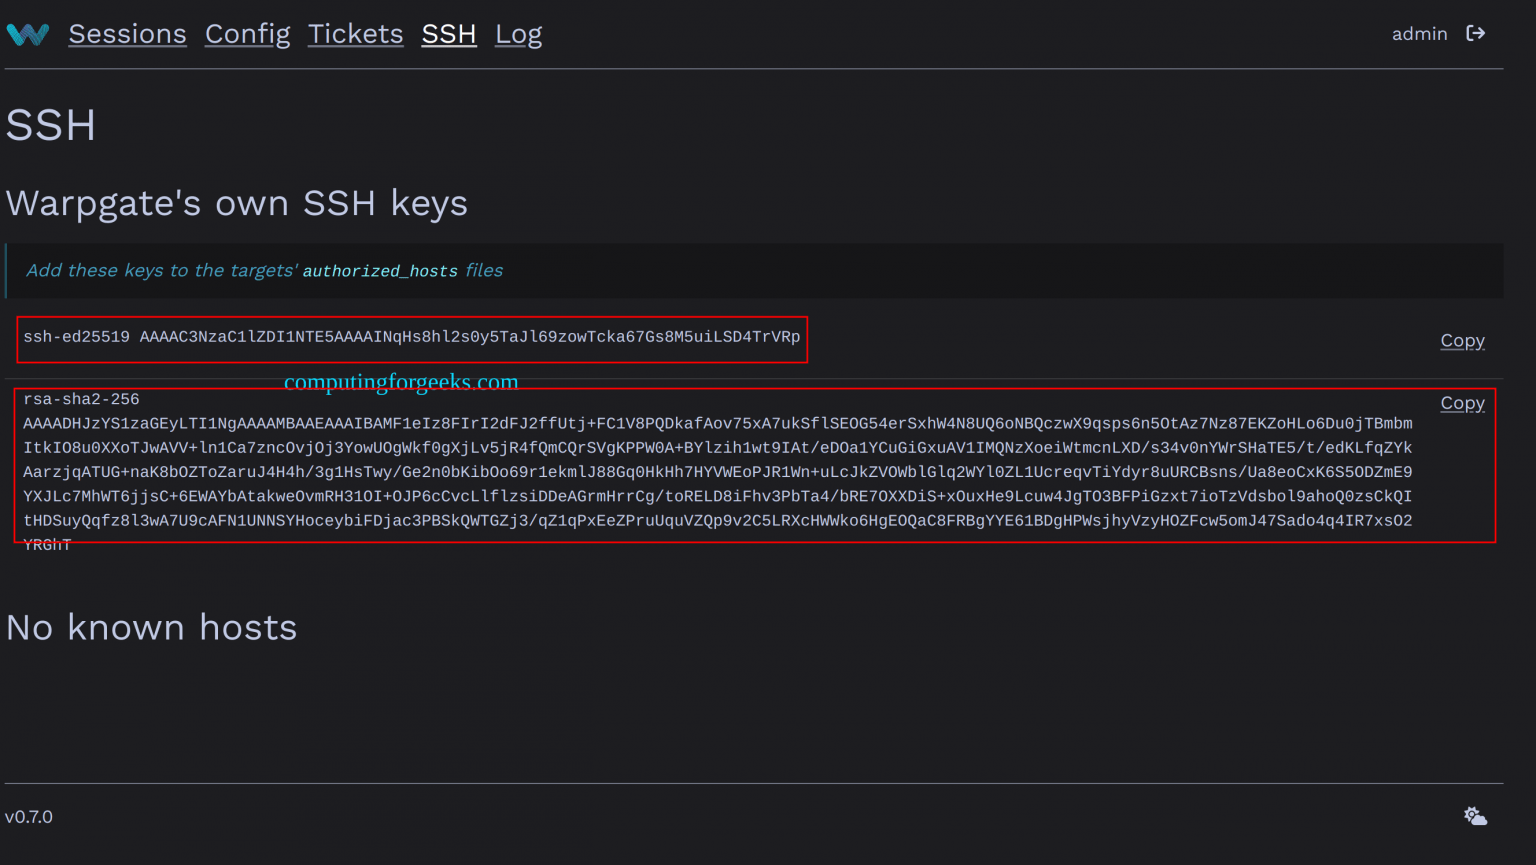Open the Log page
1536x865 pixels.
(518, 33)
